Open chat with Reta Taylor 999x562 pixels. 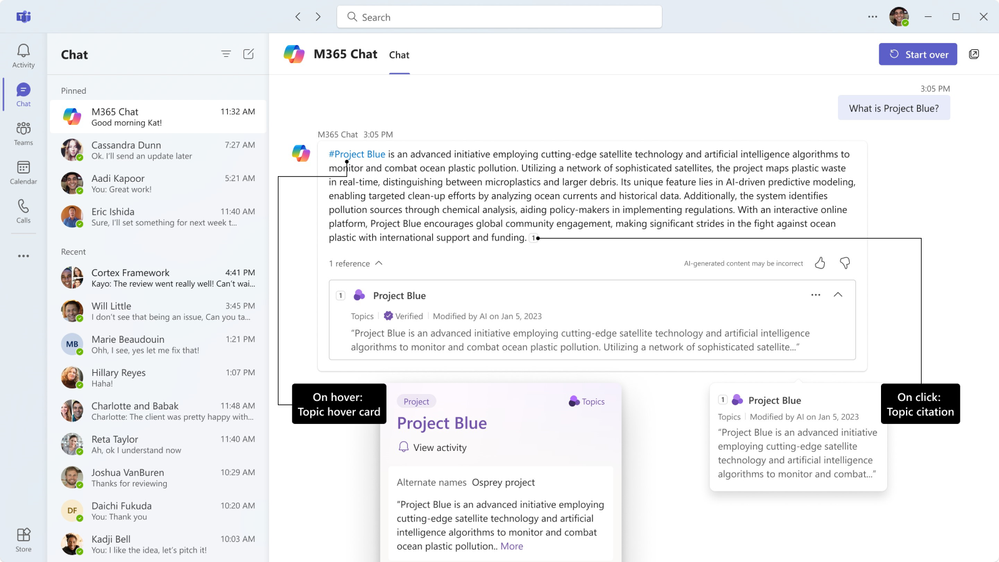pyautogui.click(x=158, y=444)
